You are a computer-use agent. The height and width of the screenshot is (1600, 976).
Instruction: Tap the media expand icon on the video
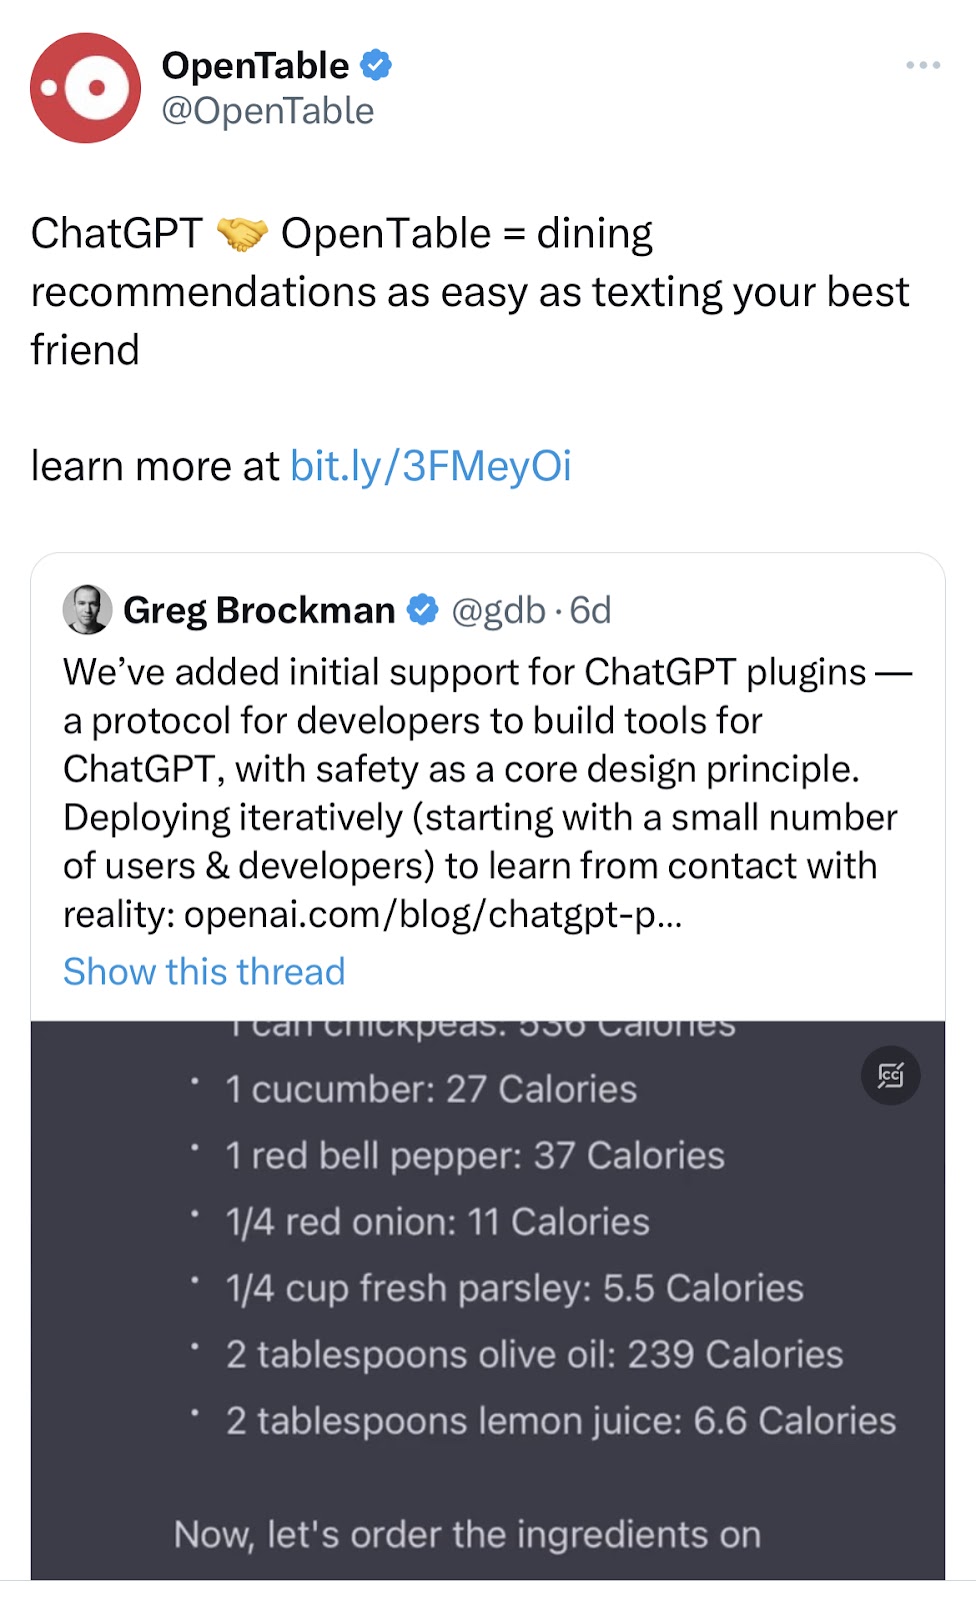(x=890, y=1075)
